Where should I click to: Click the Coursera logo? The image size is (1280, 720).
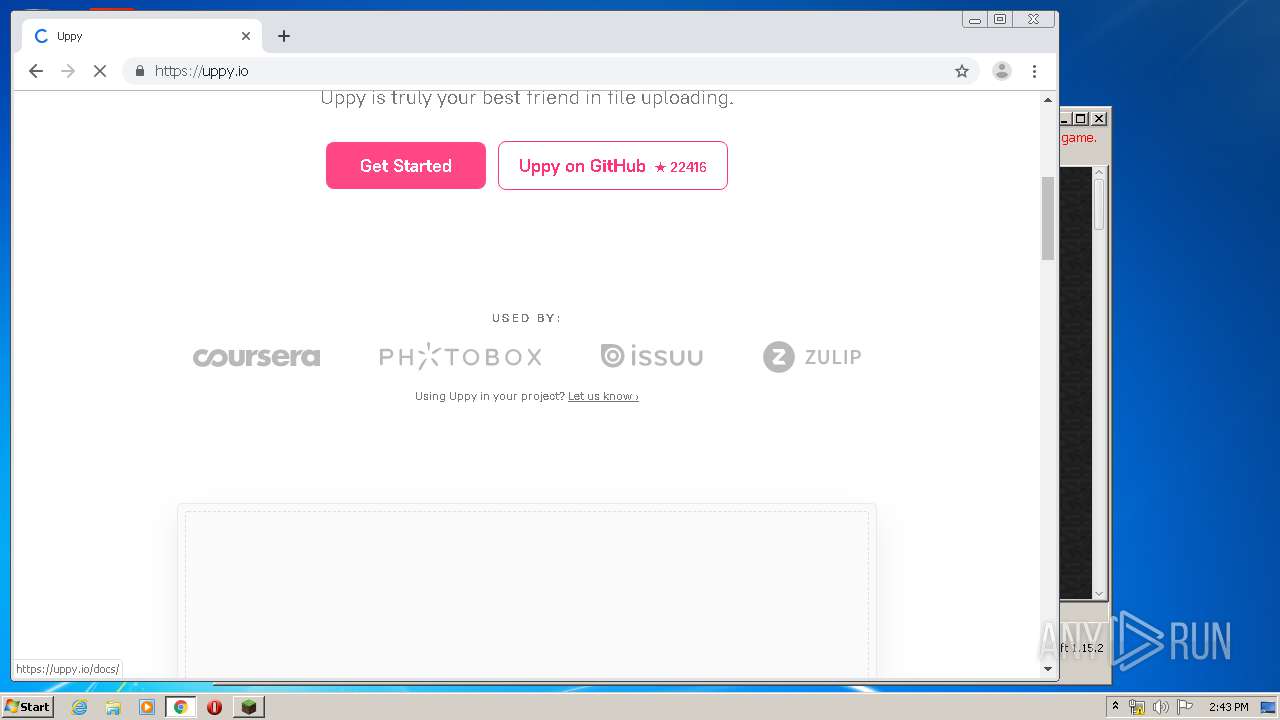click(257, 357)
